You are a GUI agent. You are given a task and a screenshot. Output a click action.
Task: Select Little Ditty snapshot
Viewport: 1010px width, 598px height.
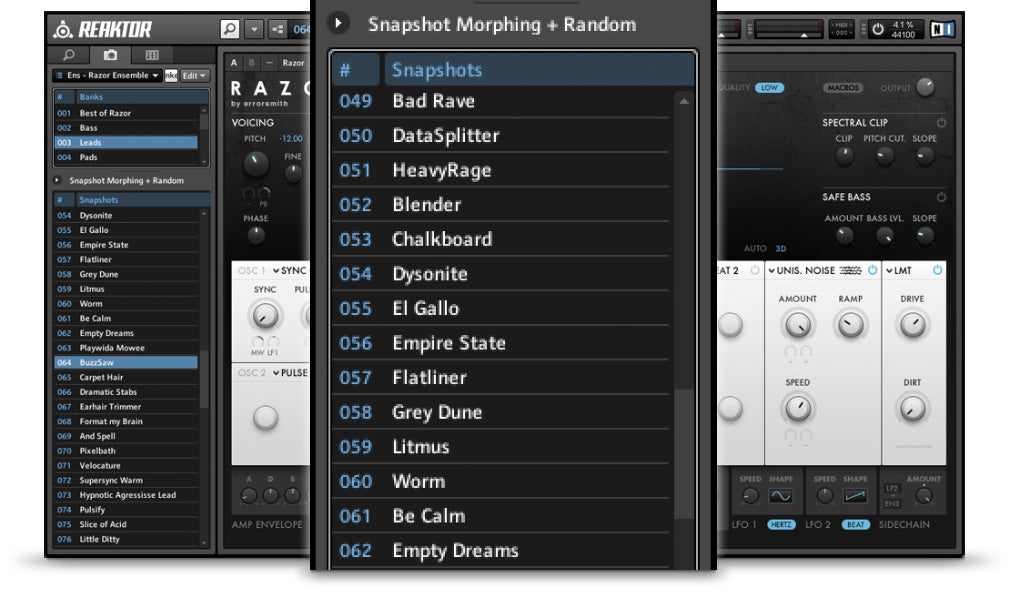click(x=126, y=539)
